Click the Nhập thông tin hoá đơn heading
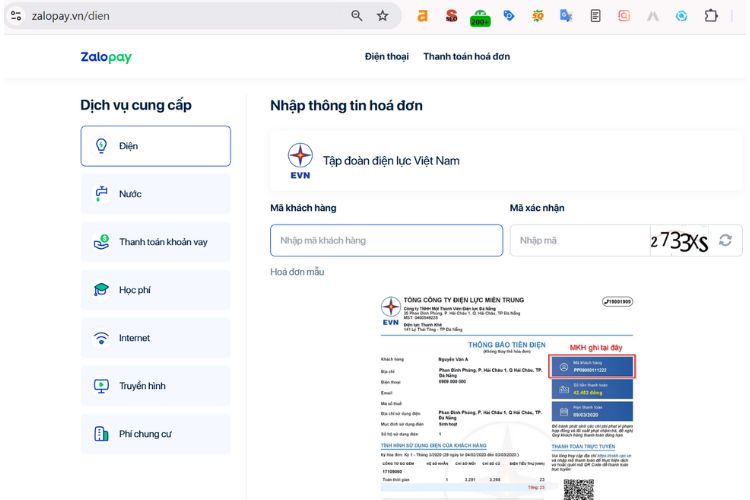Screen dimensions: 750x500 (346, 105)
